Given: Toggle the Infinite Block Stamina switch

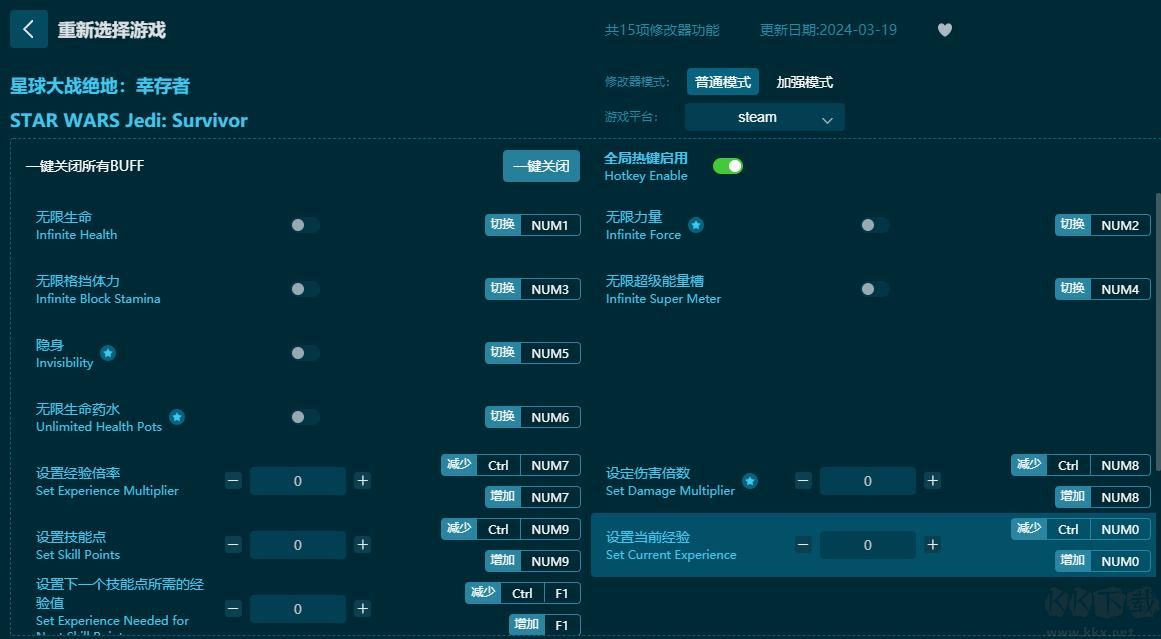Looking at the screenshot, I should 302,289.
